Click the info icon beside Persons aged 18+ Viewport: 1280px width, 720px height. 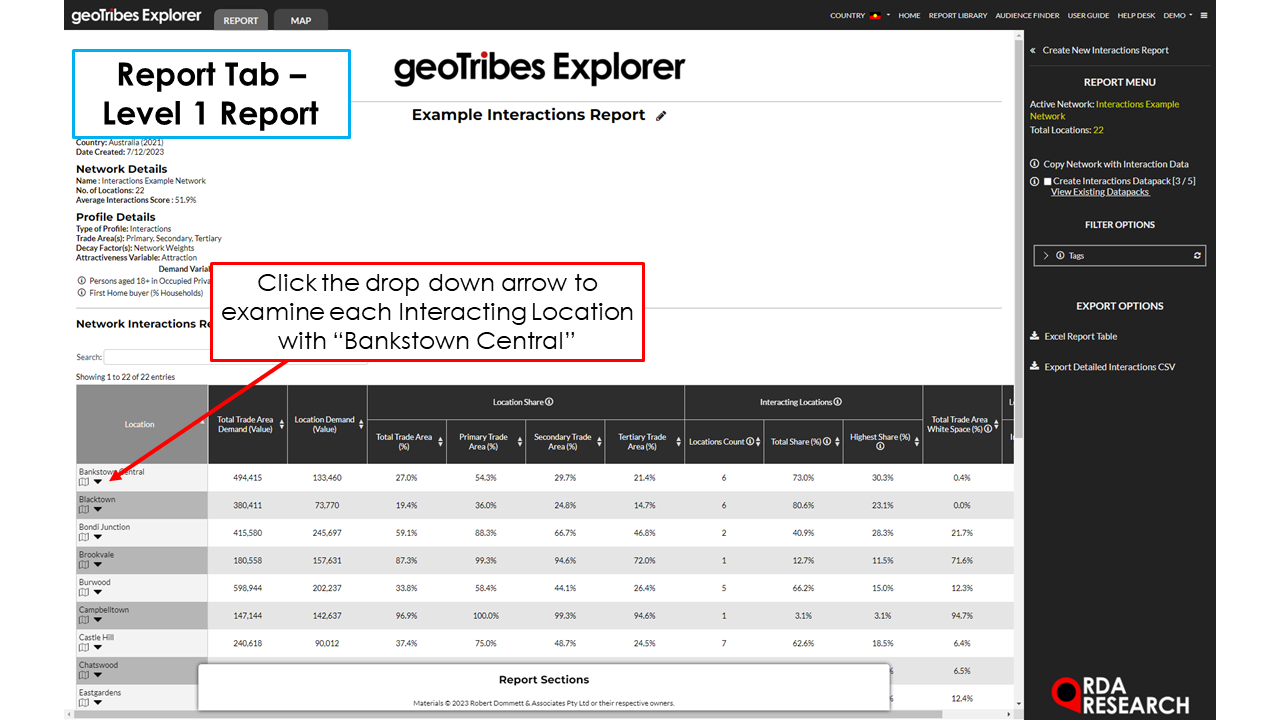[x=82, y=281]
